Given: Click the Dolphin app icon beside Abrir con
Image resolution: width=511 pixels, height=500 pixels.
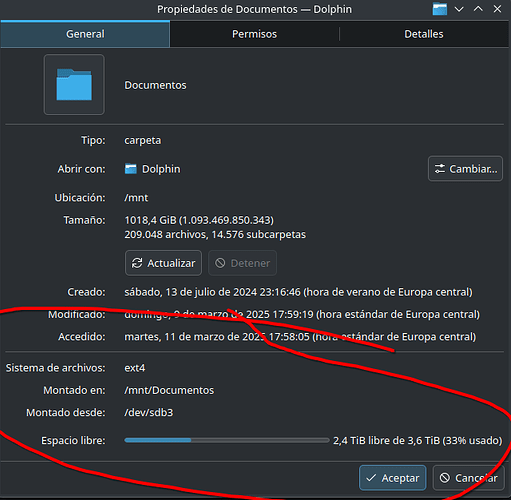Looking at the screenshot, I should [131, 169].
